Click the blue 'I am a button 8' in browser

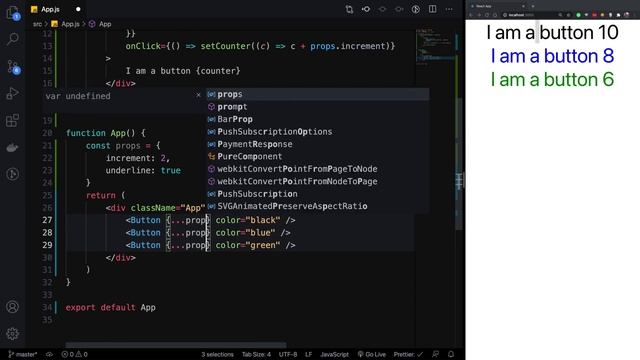tap(552, 56)
